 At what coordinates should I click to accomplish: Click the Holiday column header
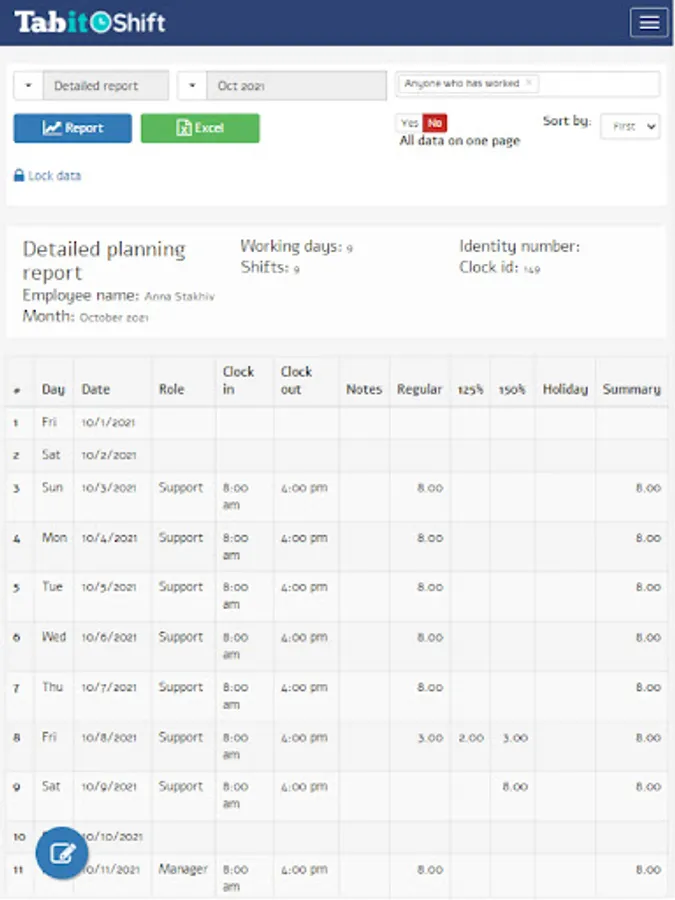(565, 389)
